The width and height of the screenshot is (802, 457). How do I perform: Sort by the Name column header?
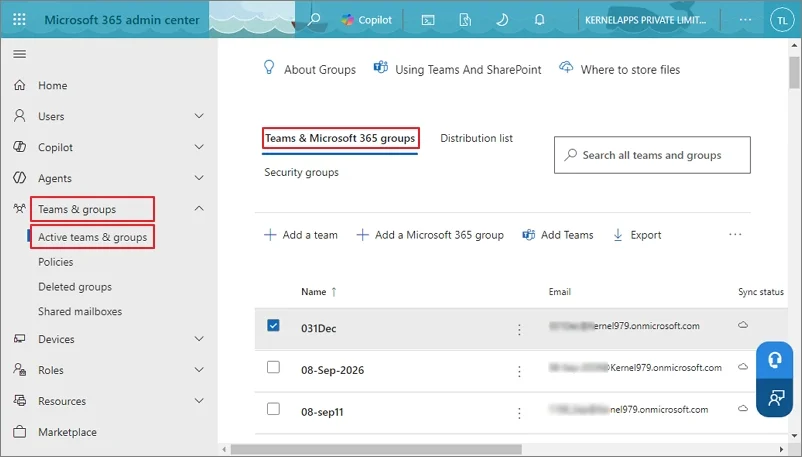[x=314, y=292]
